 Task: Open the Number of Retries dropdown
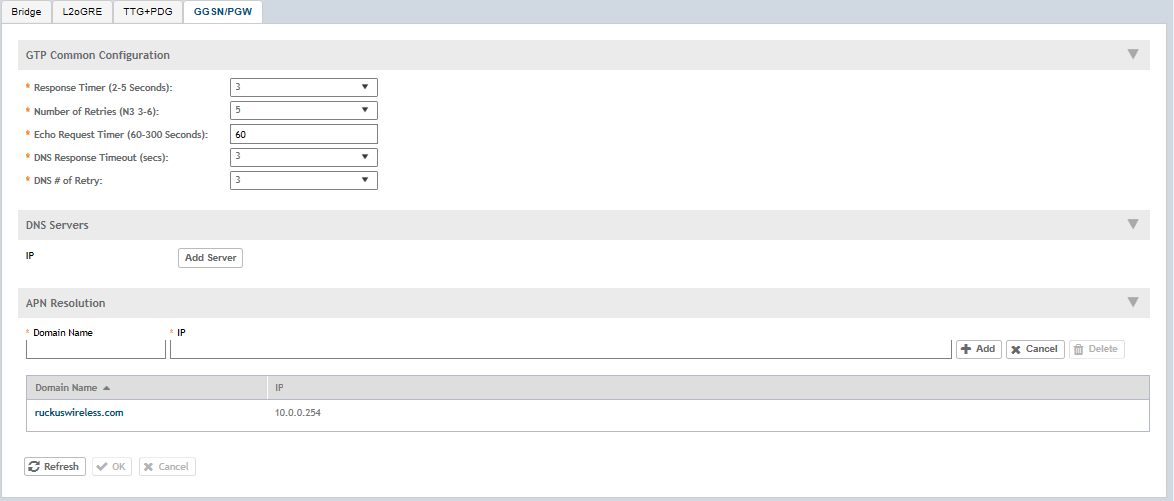click(303, 110)
